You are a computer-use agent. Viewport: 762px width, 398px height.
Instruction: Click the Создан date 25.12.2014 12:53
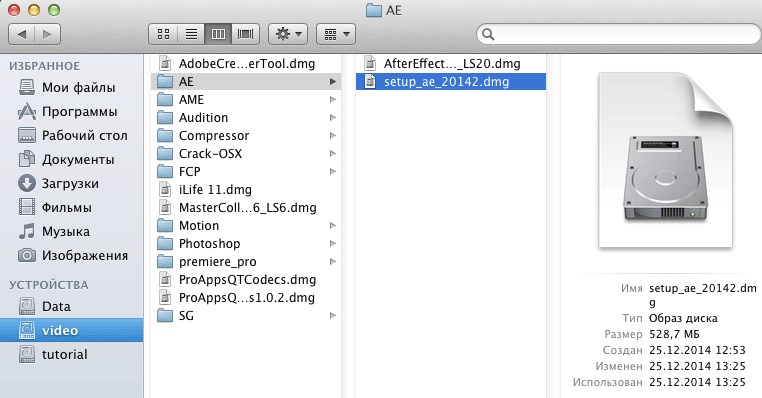click(x=697, y=350)
